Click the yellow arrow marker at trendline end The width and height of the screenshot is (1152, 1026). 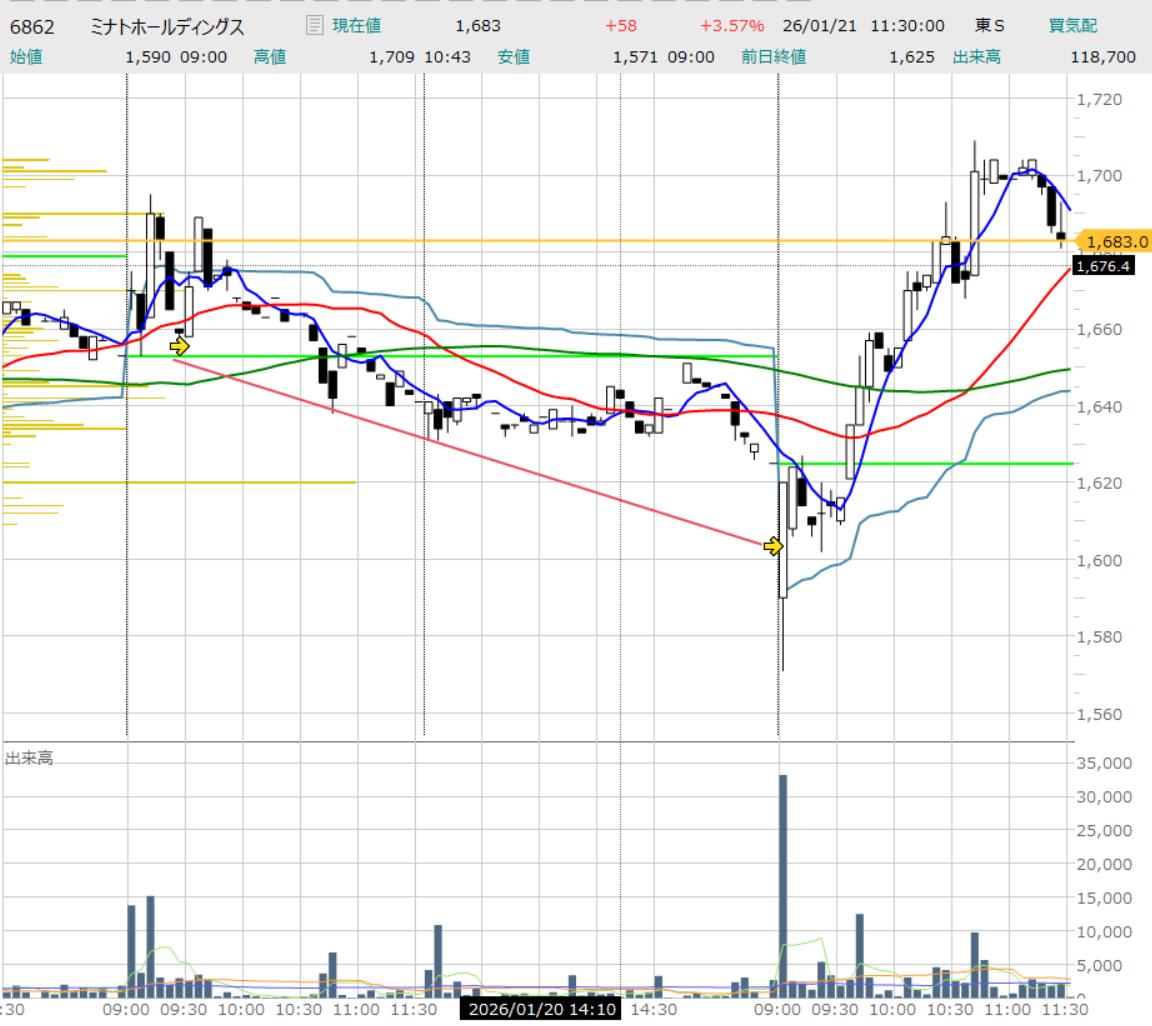click(773, 546)
